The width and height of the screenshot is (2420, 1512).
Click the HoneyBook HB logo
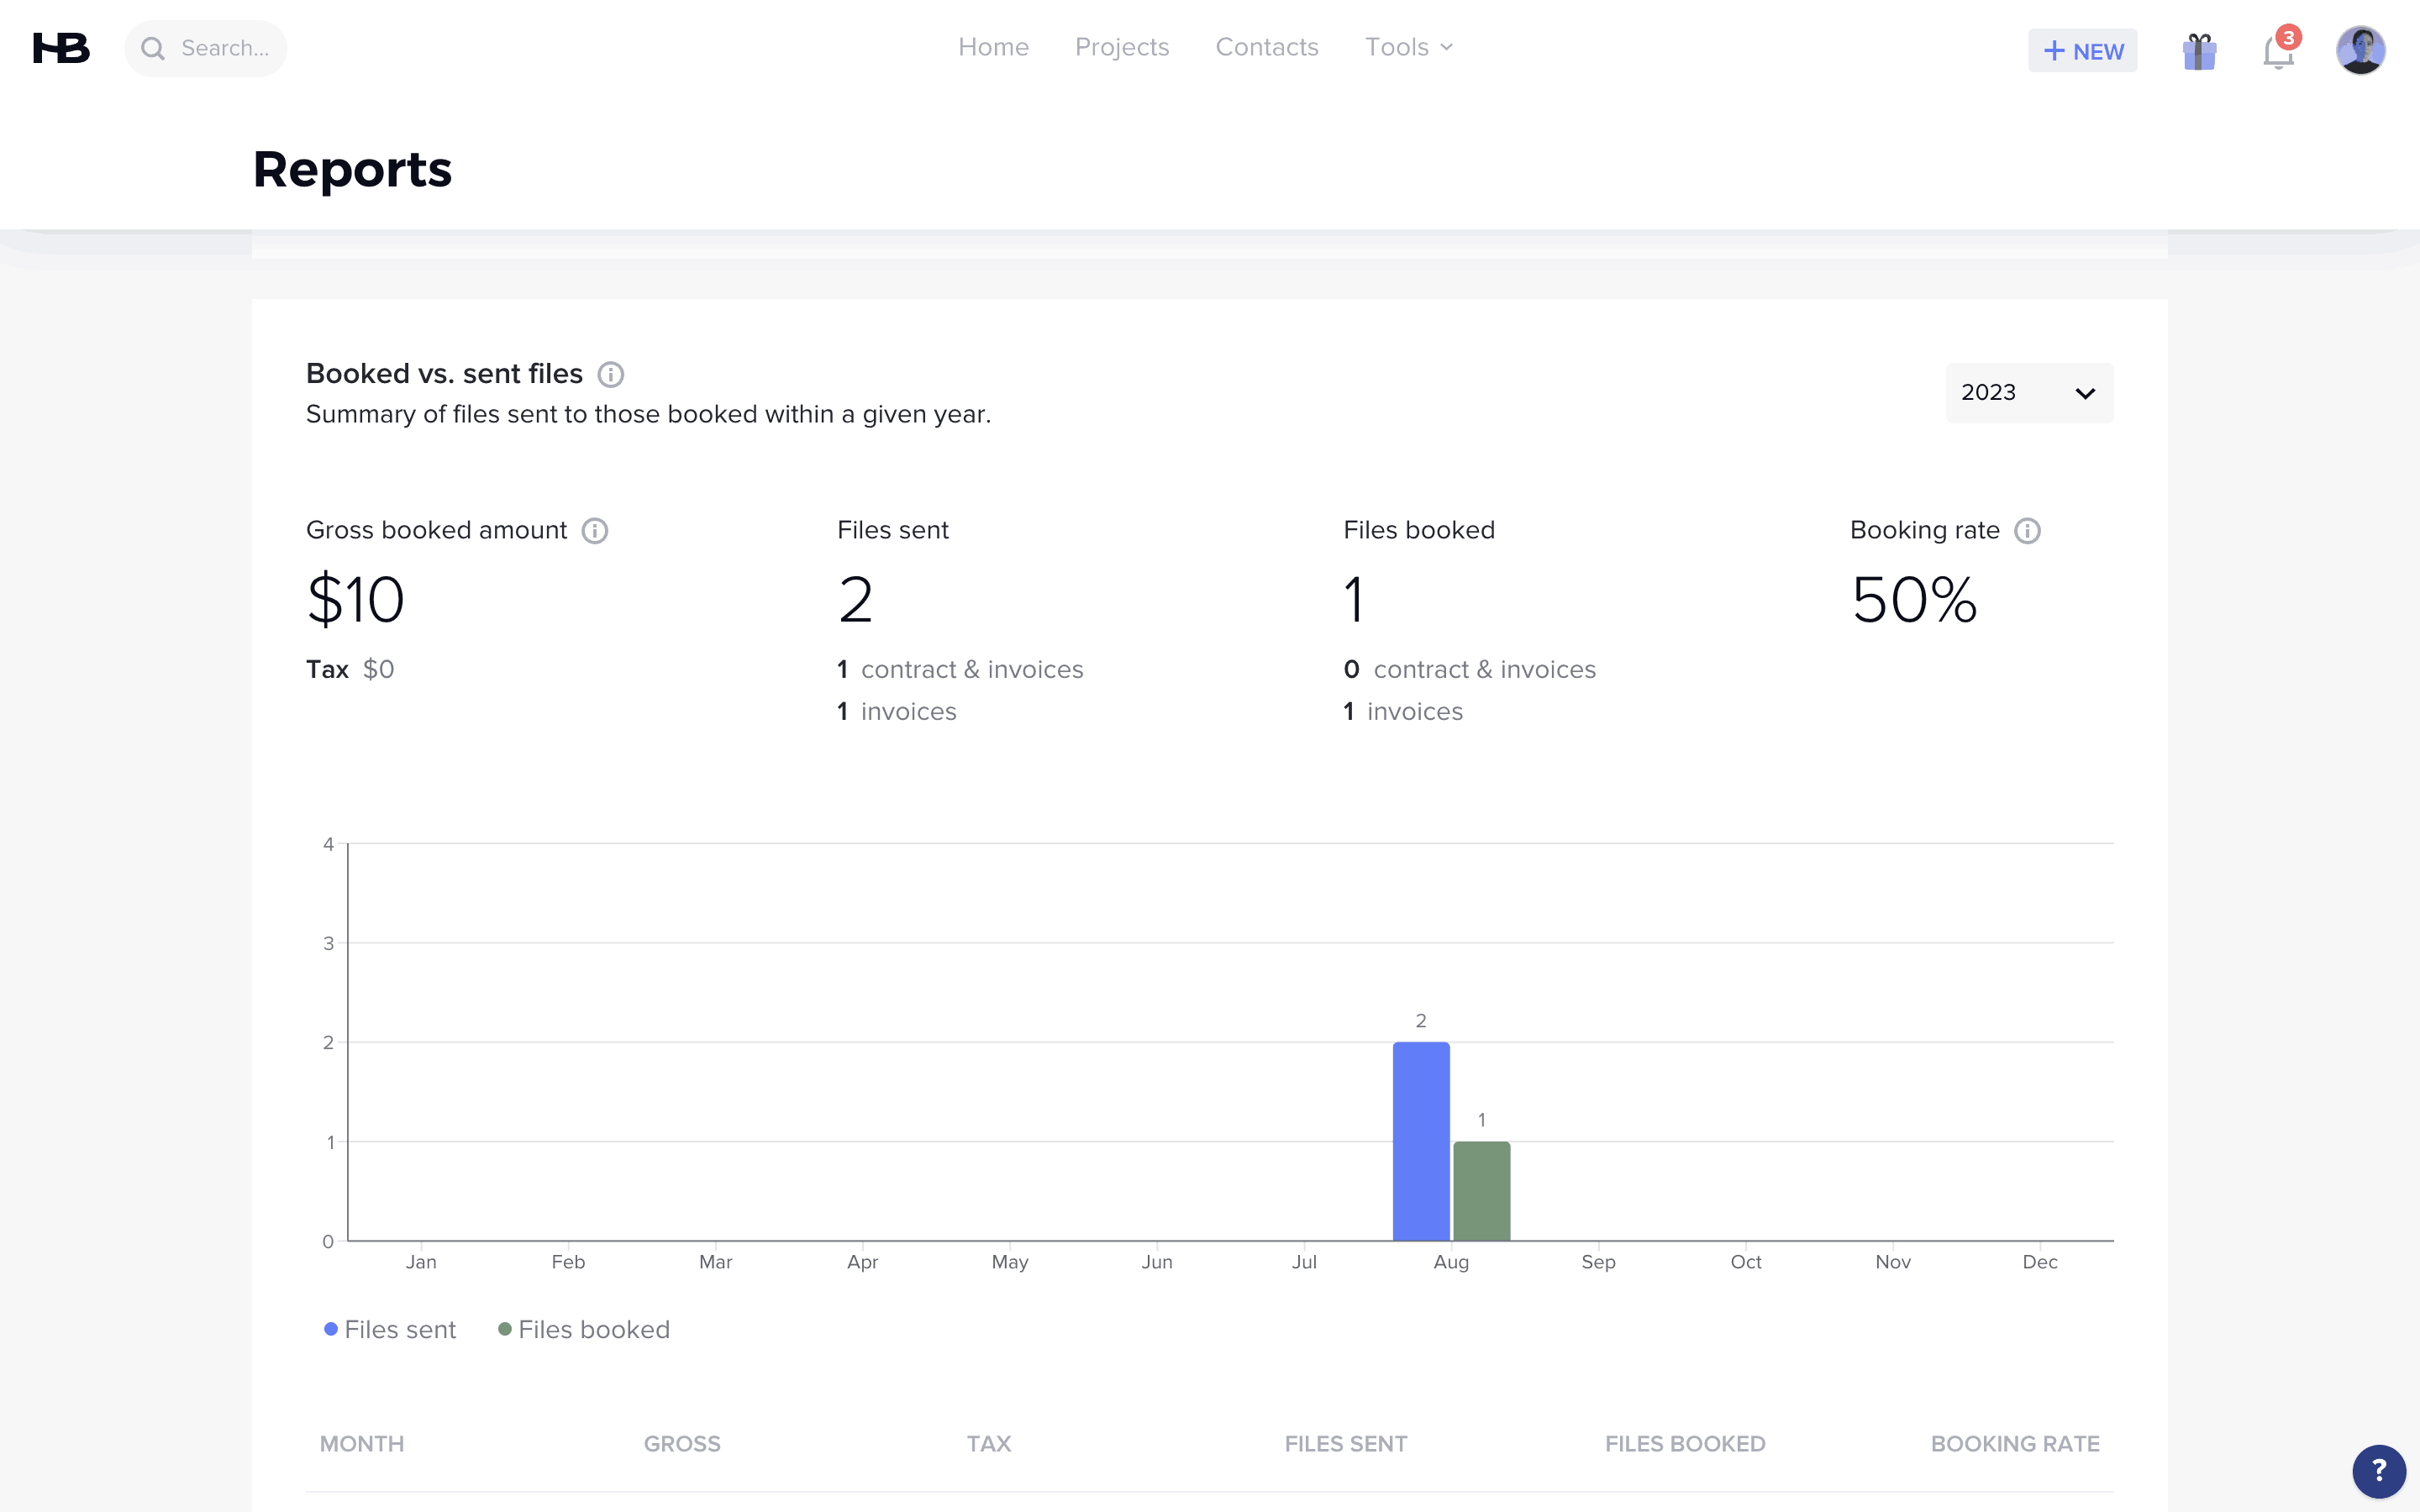point(61,48)
